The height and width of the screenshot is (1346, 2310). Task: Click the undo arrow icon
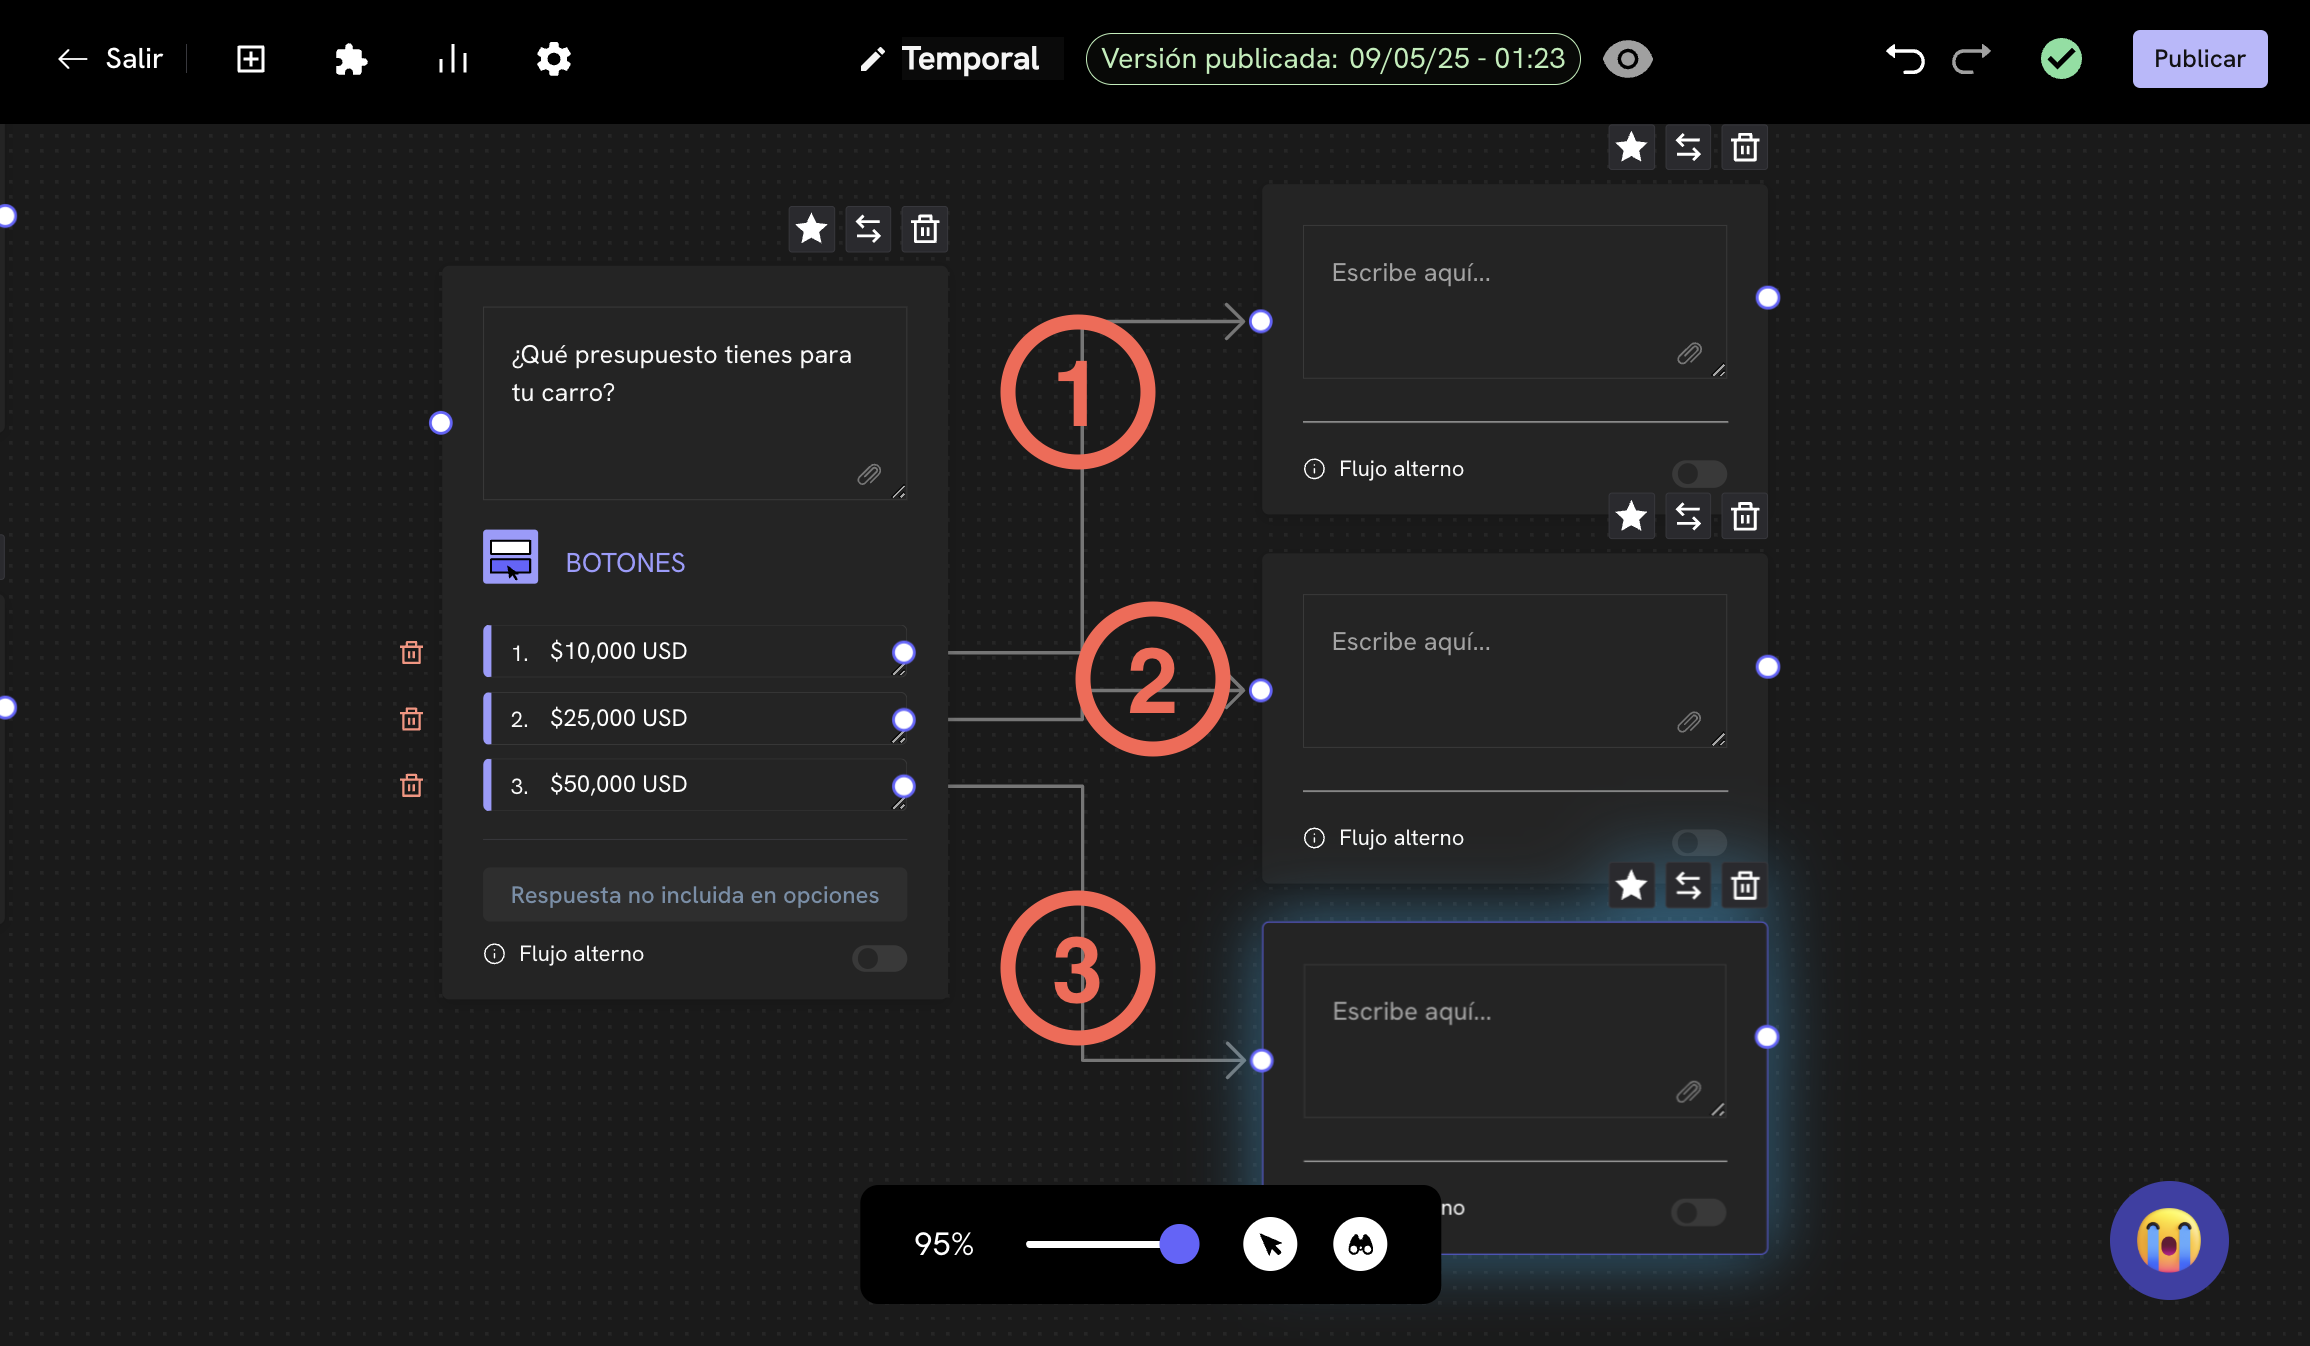(x=1905, y=60)
